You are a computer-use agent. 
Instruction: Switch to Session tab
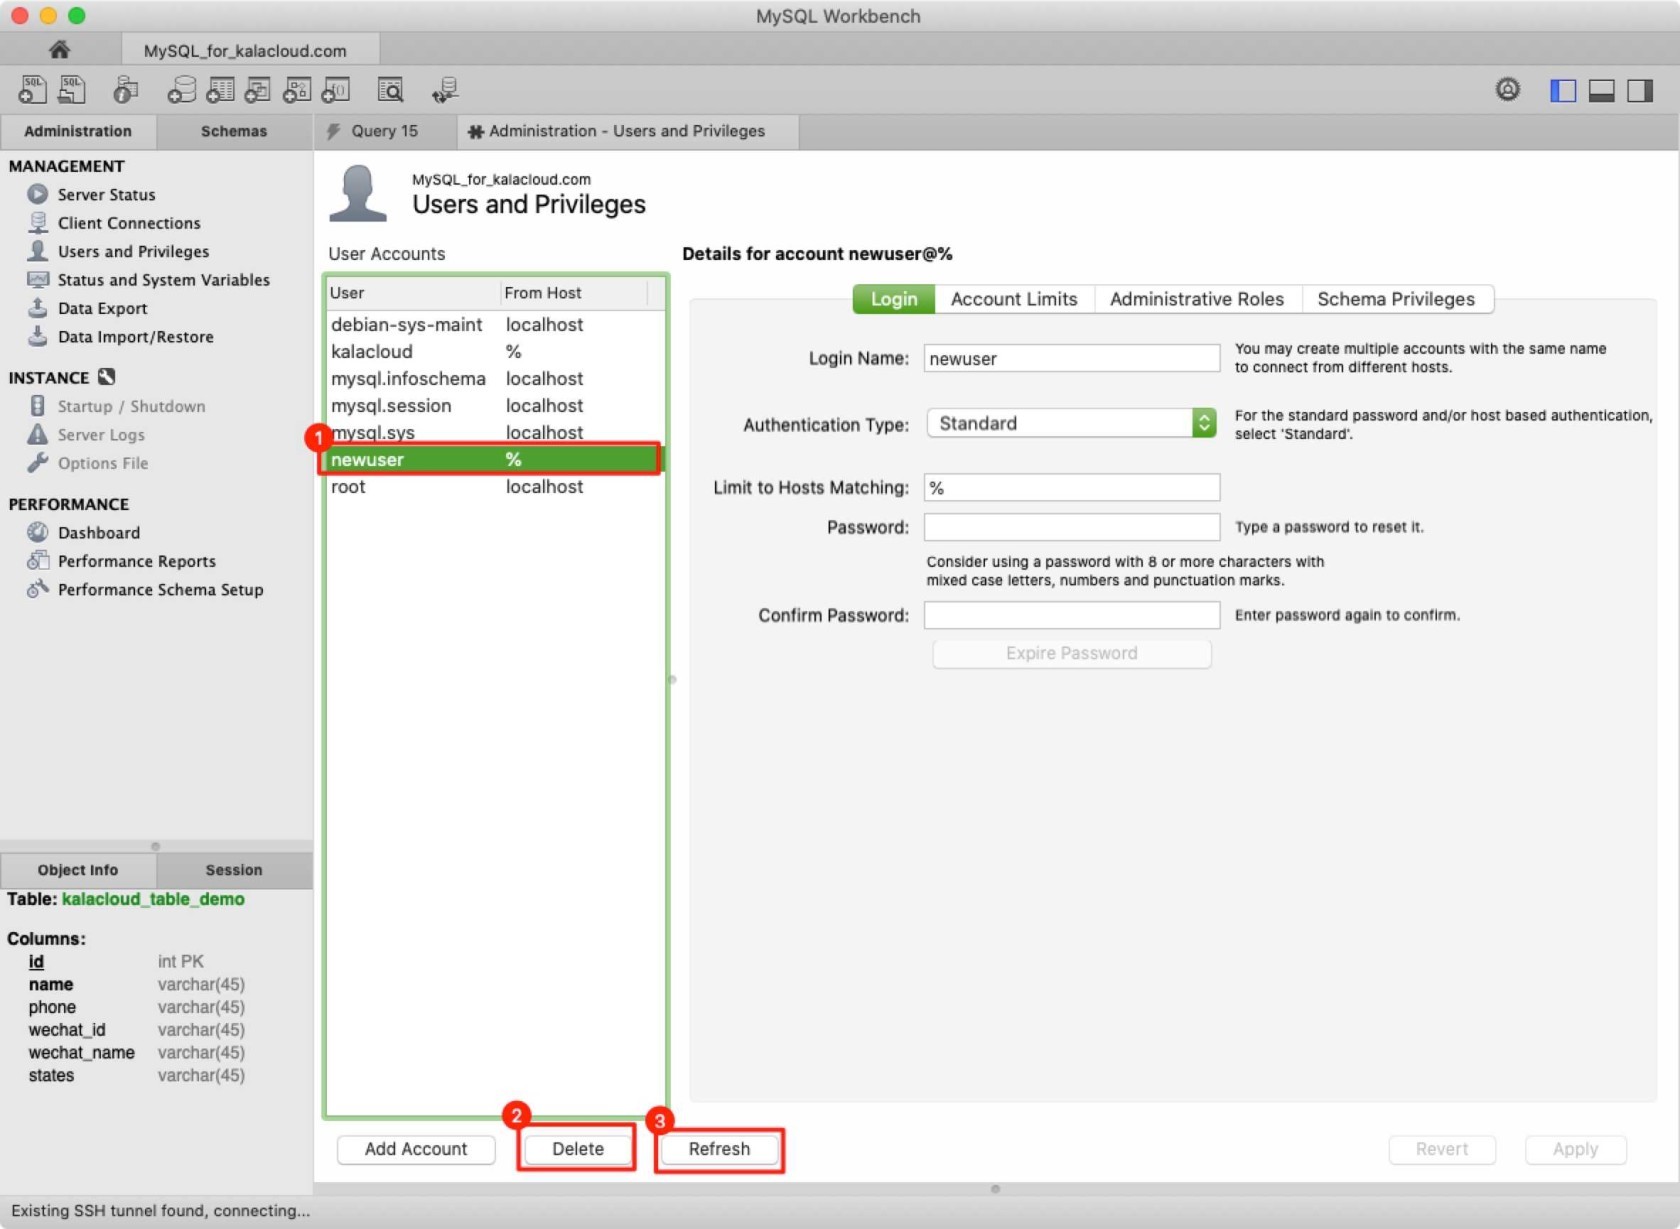[x=234, y=870]
